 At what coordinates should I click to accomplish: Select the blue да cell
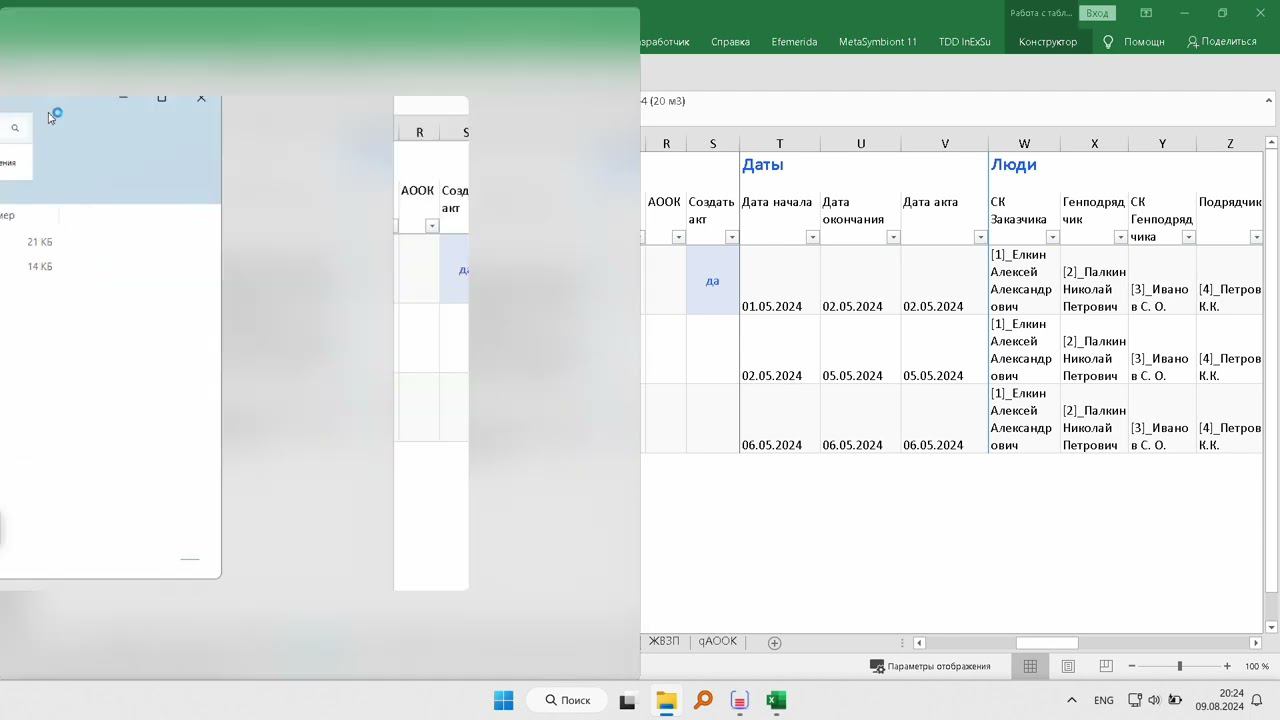pos(712,280)
